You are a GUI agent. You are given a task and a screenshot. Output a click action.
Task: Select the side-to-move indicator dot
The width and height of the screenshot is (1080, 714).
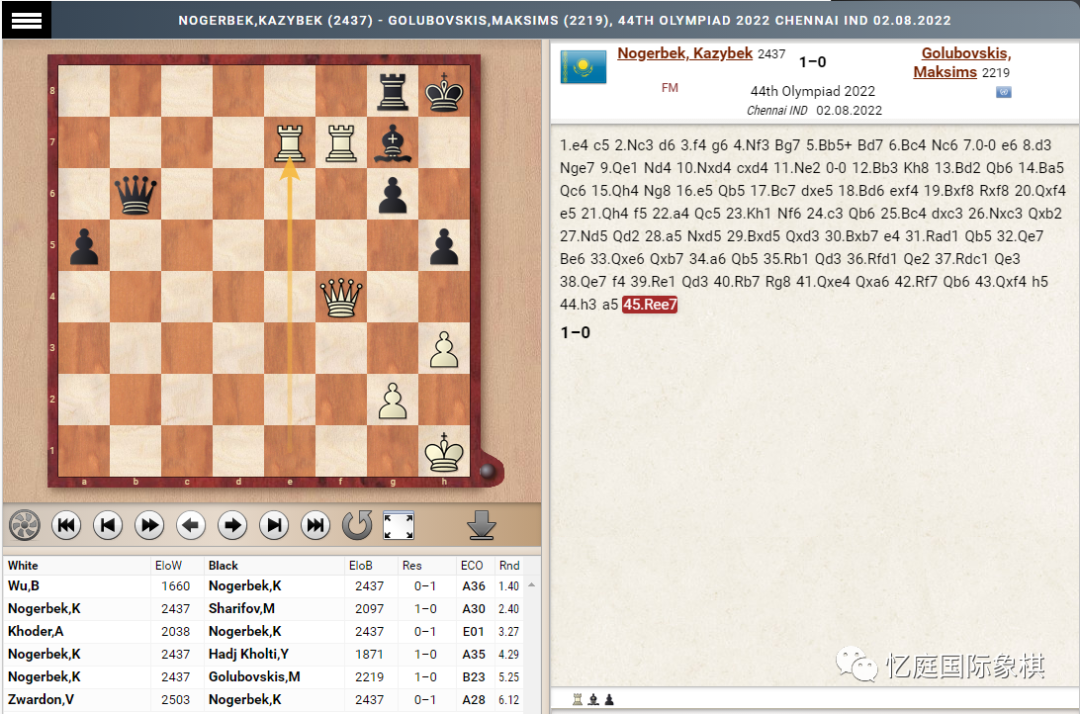[x=487, y=471]
